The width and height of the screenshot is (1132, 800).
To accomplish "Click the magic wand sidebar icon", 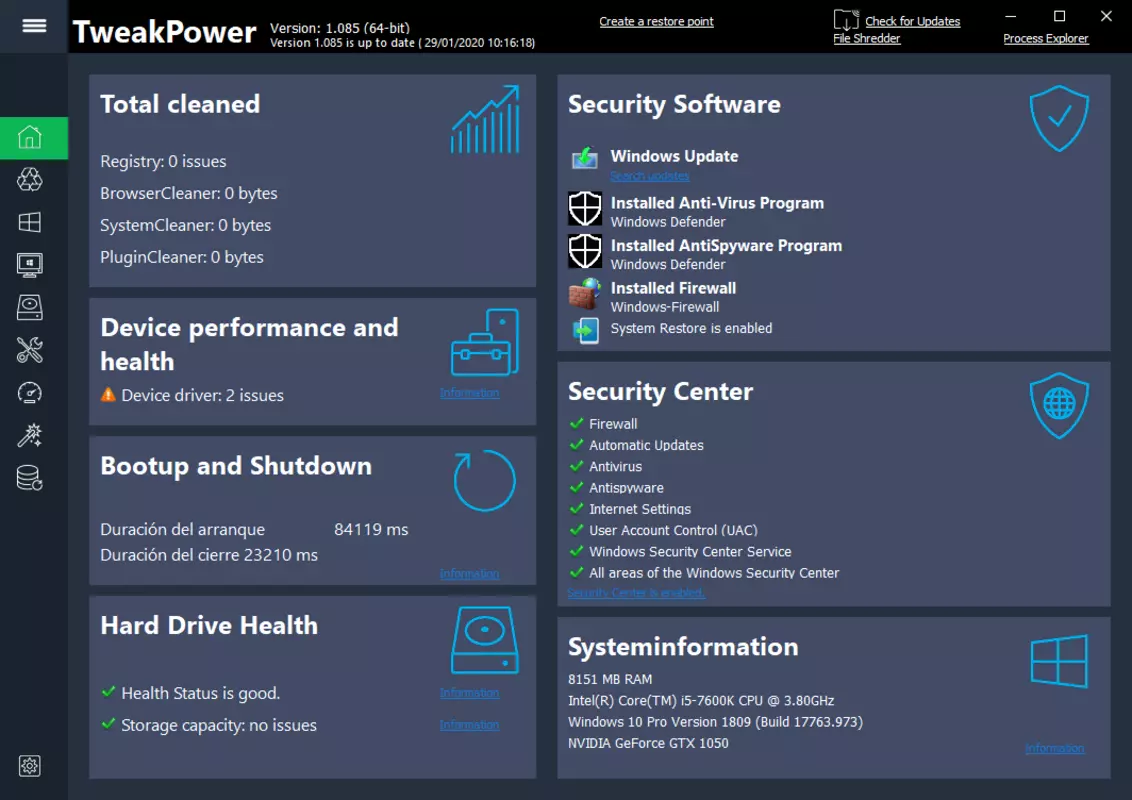I will [x=30, y=435].
